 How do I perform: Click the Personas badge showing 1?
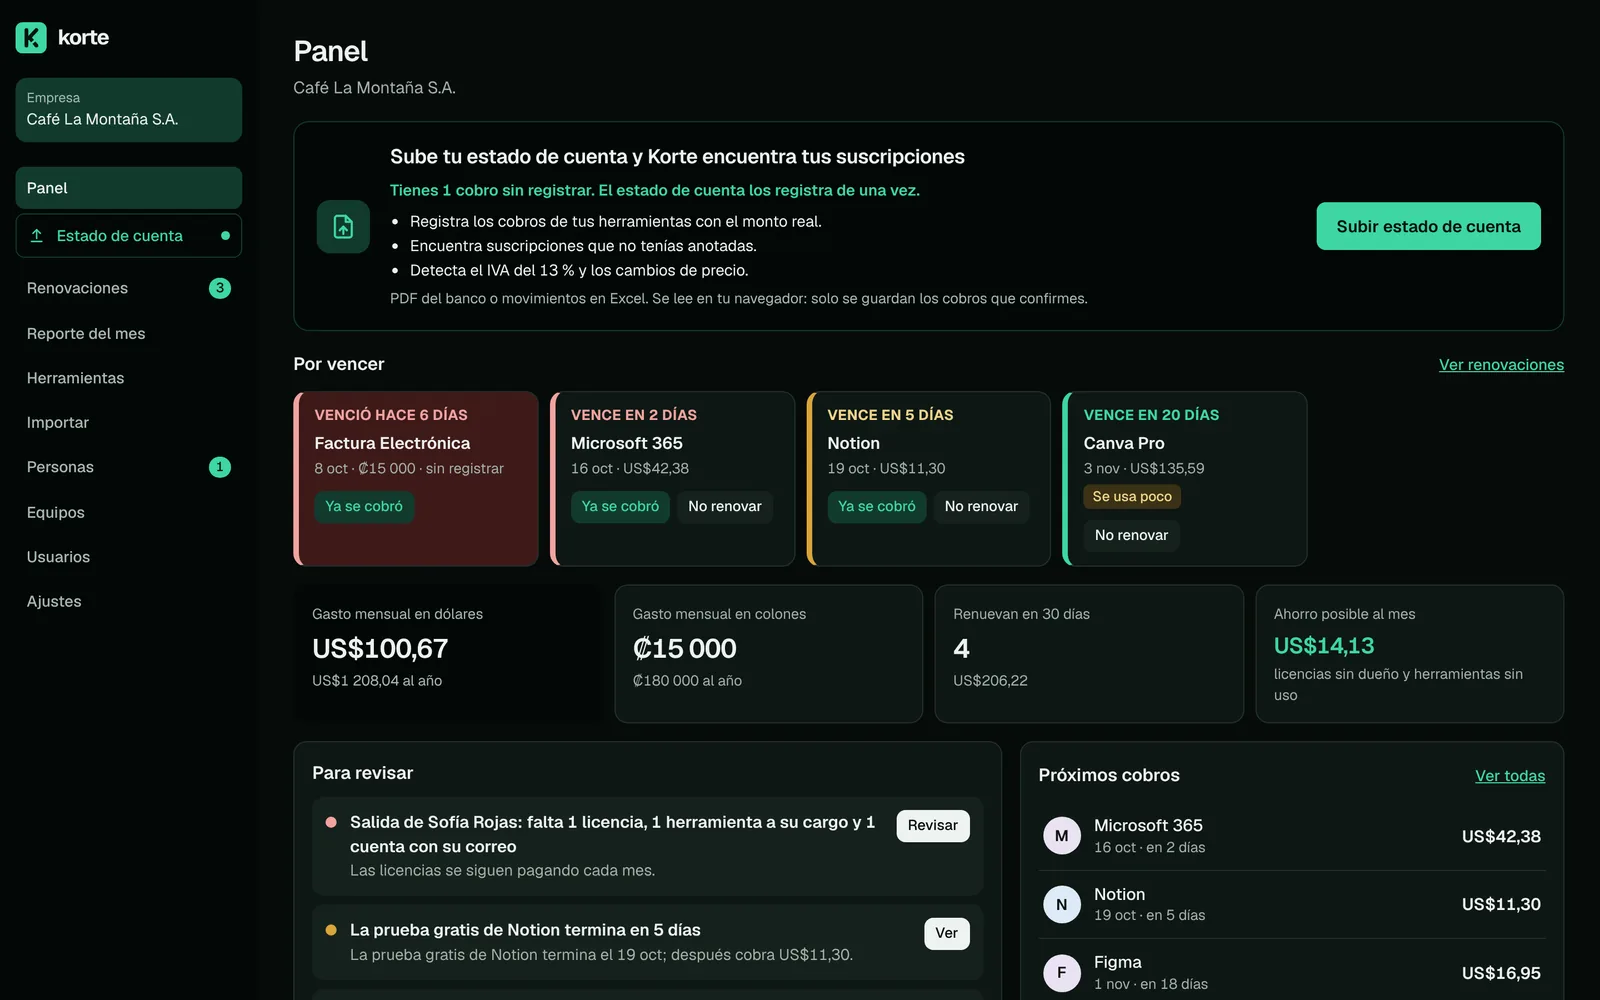(x=220, y=467)
